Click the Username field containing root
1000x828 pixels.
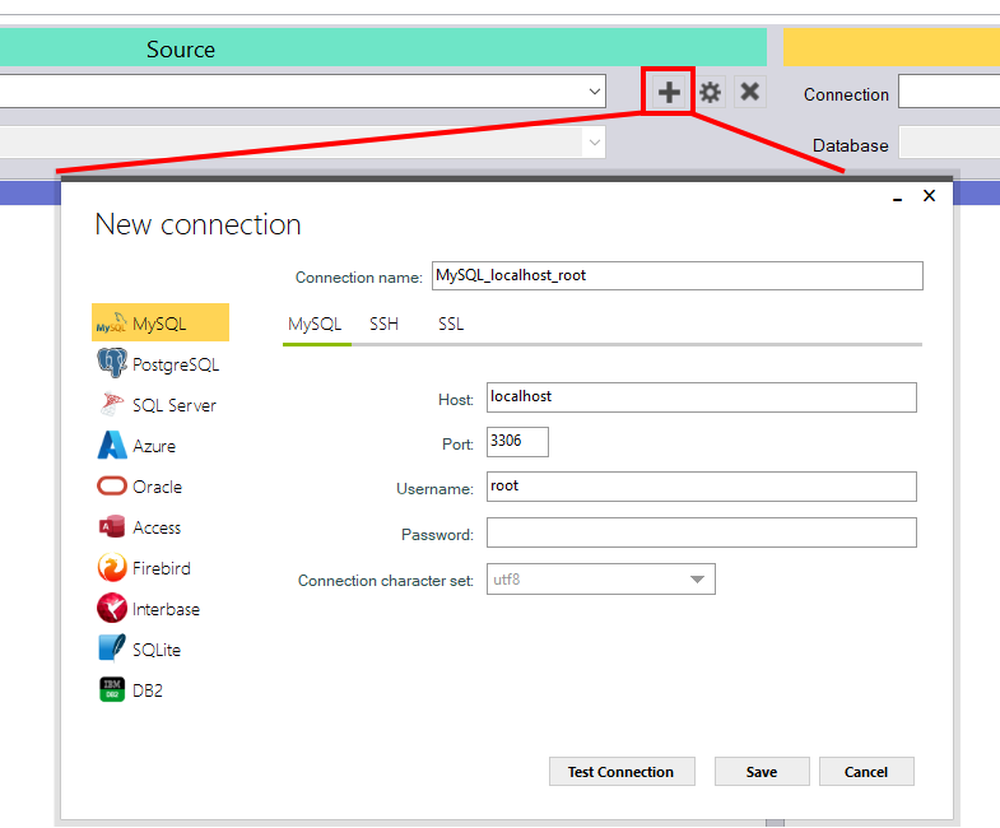click(702, 486)
